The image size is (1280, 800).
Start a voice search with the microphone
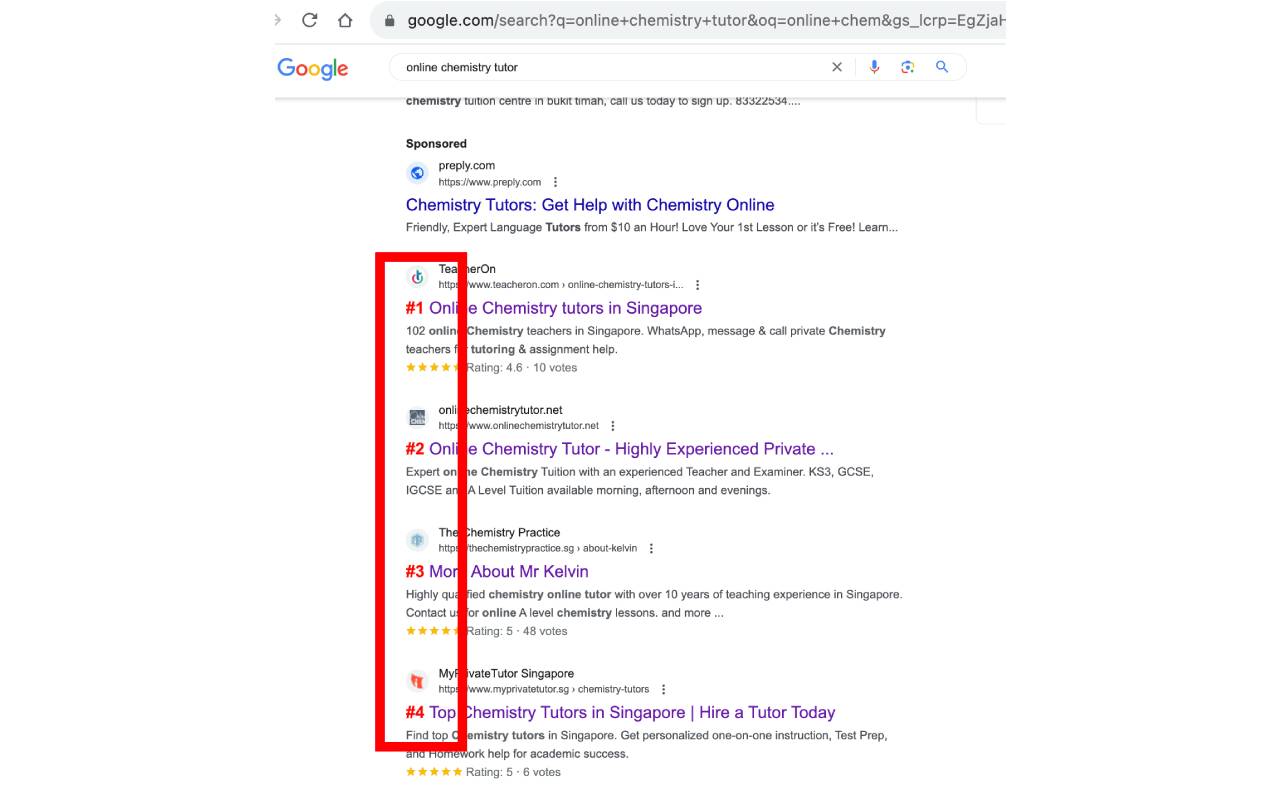tap(874, 66)
